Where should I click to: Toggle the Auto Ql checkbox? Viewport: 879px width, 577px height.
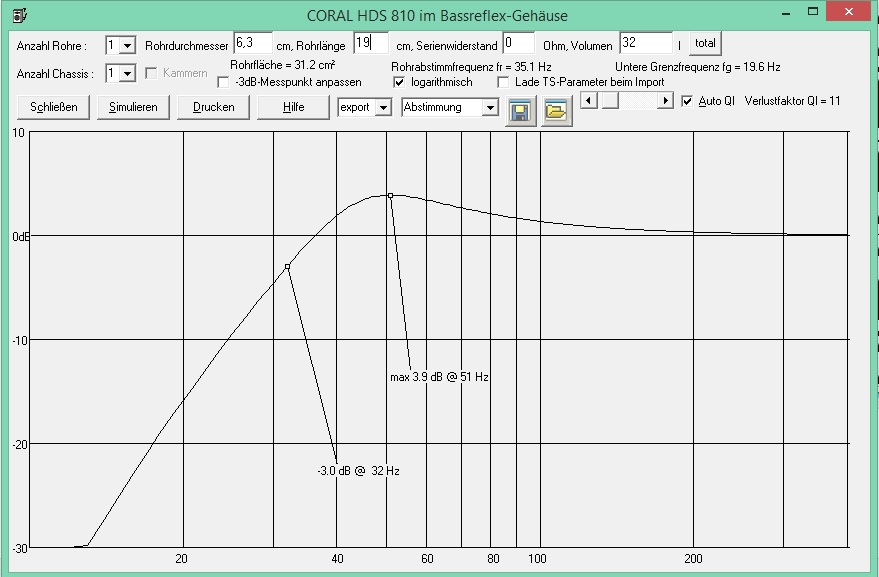click(x=686, y=101)
